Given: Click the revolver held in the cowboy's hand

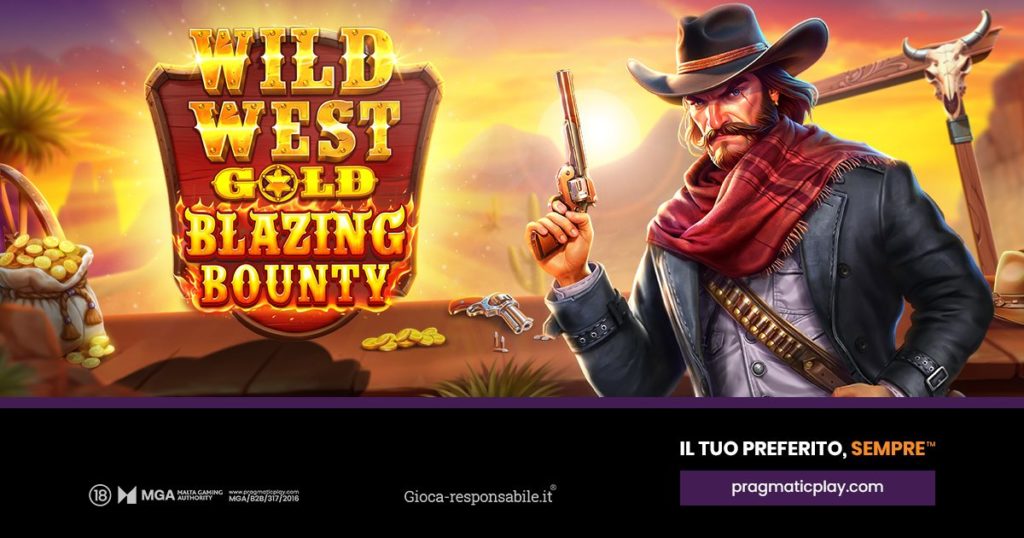Looking at the screenshot, I should [x=569, y=161].
